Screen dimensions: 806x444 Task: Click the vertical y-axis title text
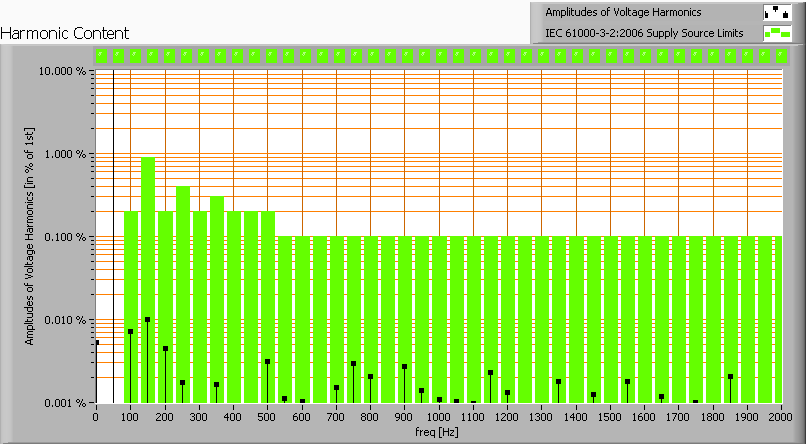(29, 236)
